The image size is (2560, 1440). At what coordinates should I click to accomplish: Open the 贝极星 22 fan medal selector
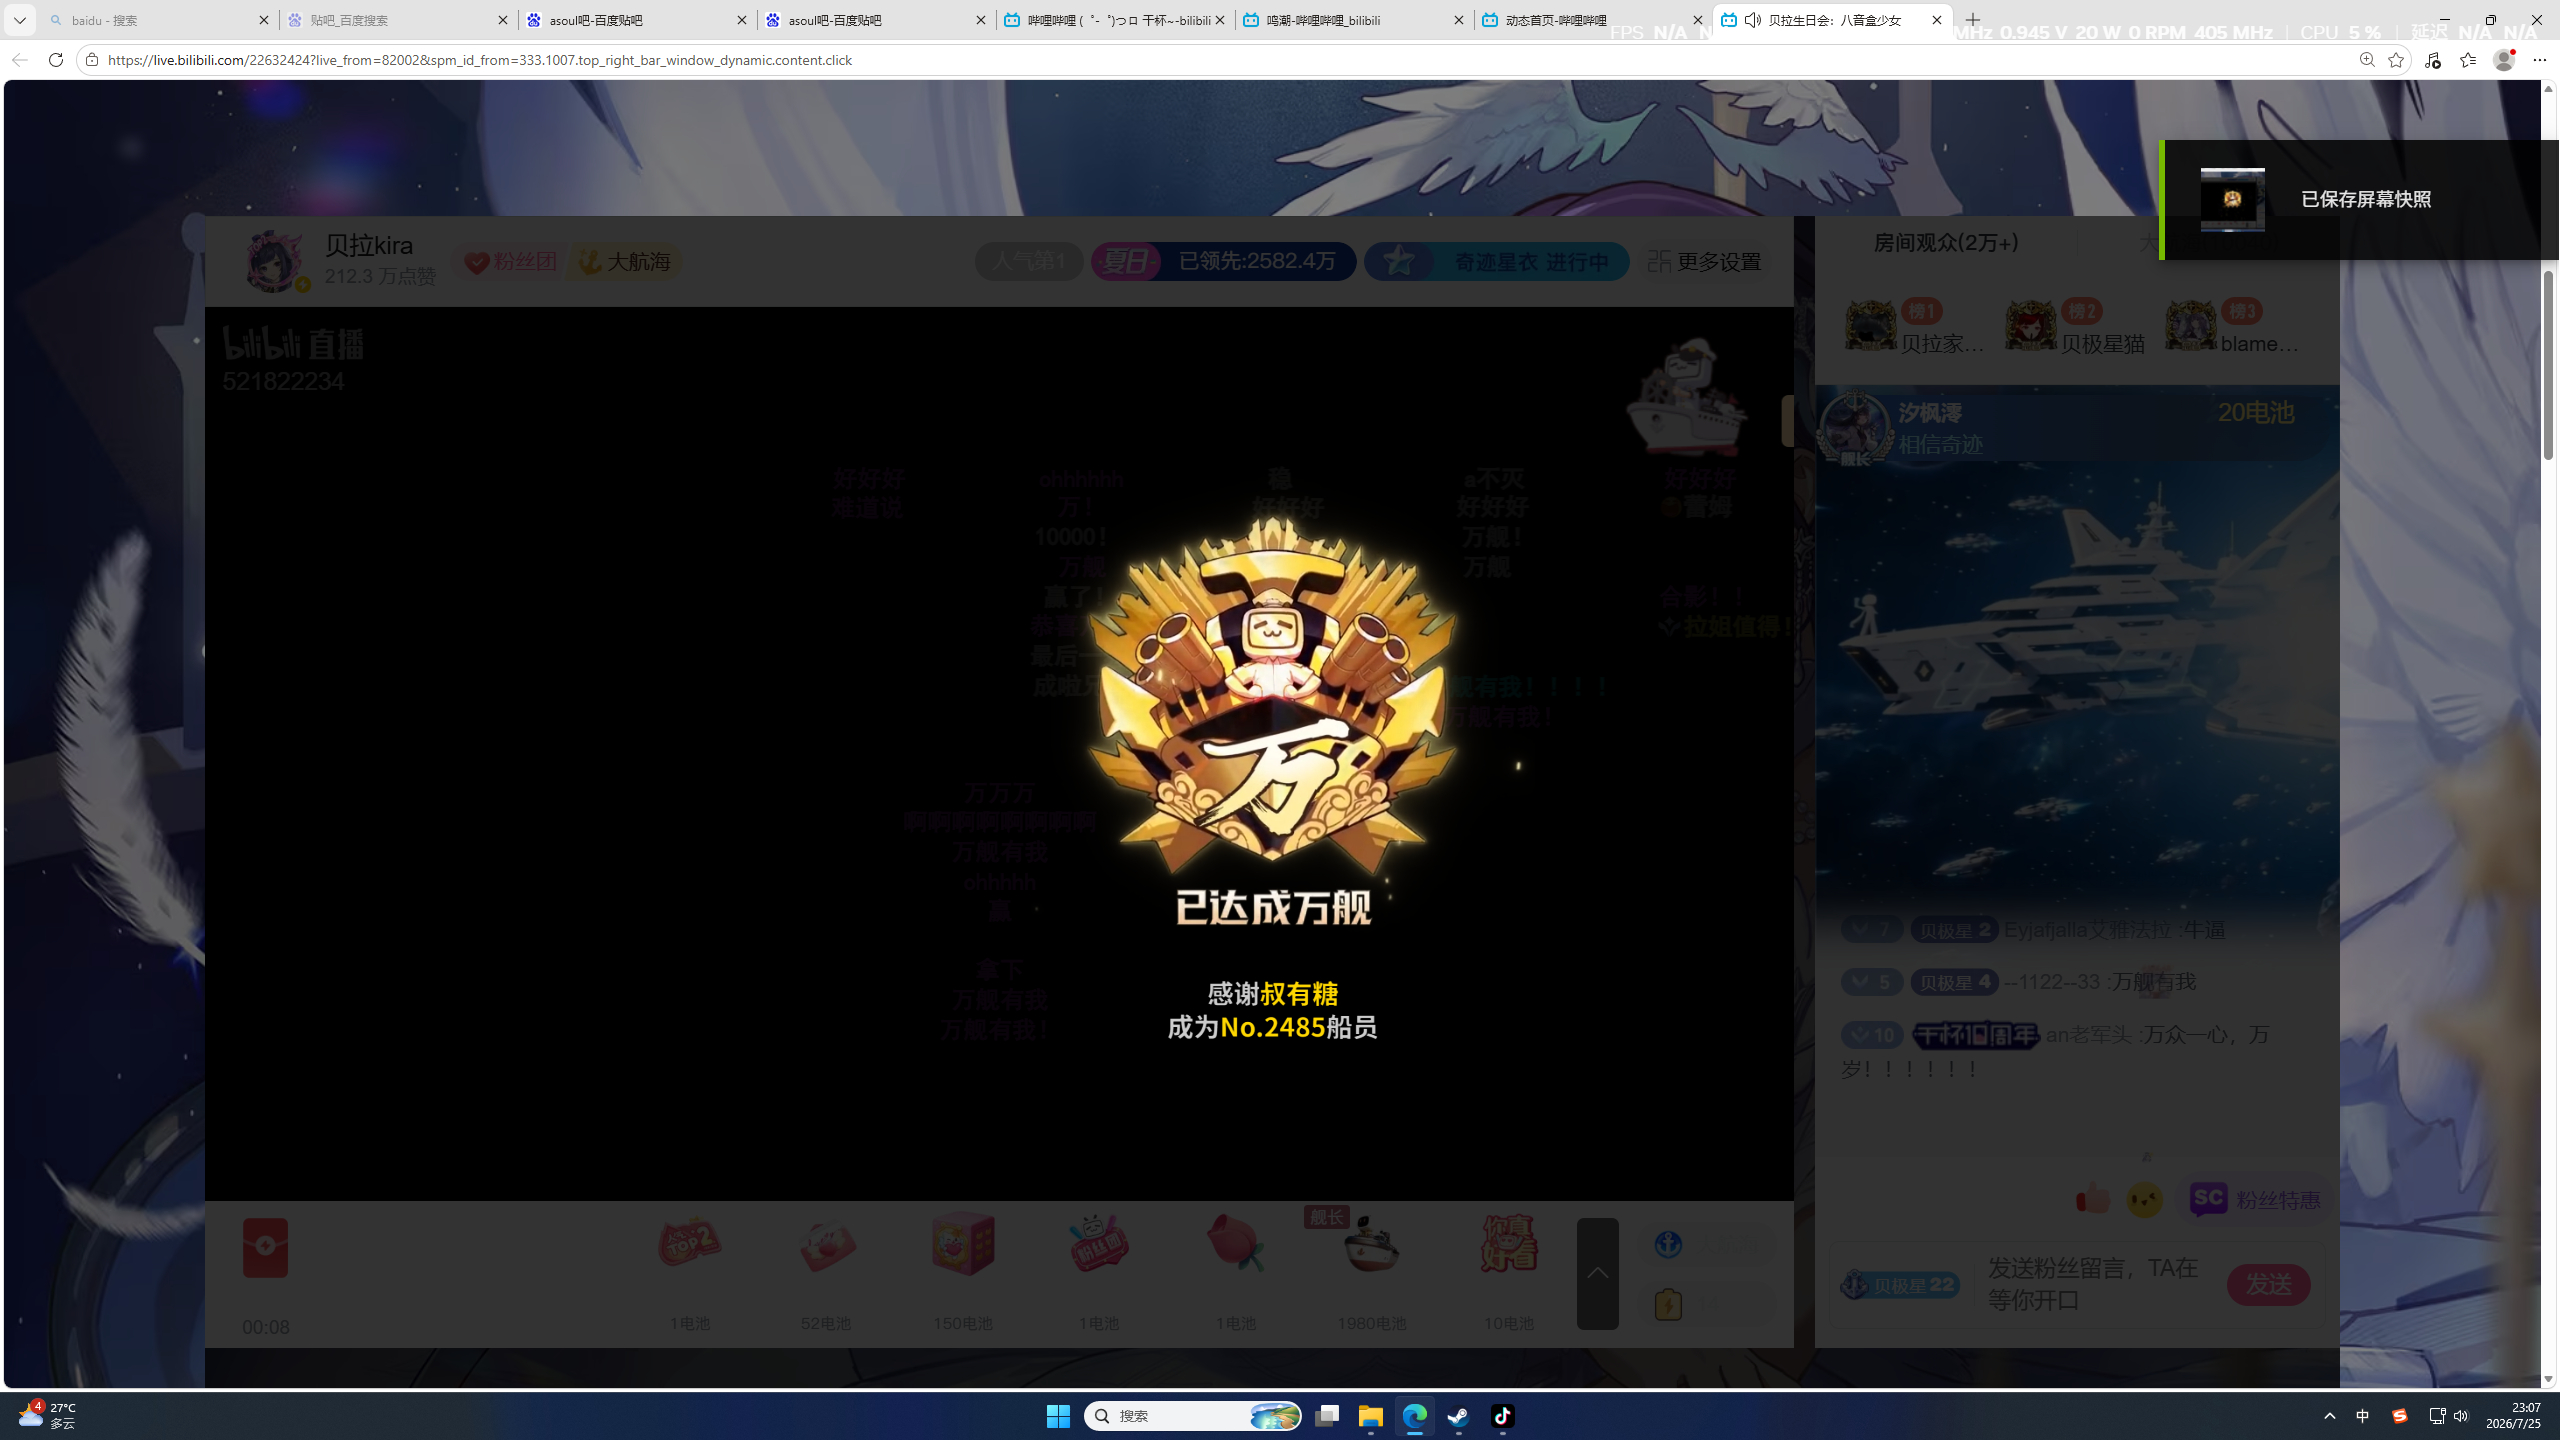click(x=1900, y=1285)
